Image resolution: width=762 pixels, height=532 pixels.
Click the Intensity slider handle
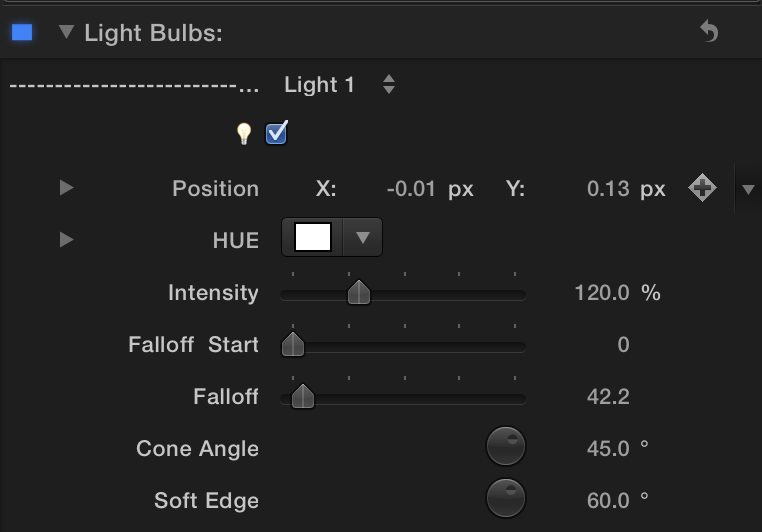(359, 293)
